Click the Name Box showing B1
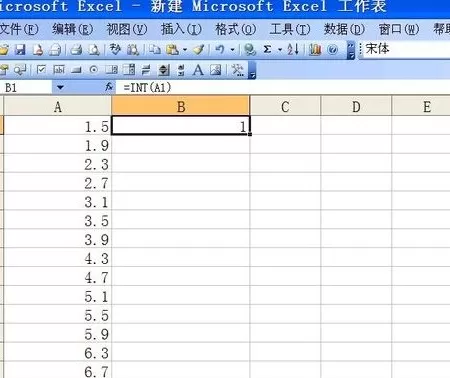450x378 pixels. [26, 88]
